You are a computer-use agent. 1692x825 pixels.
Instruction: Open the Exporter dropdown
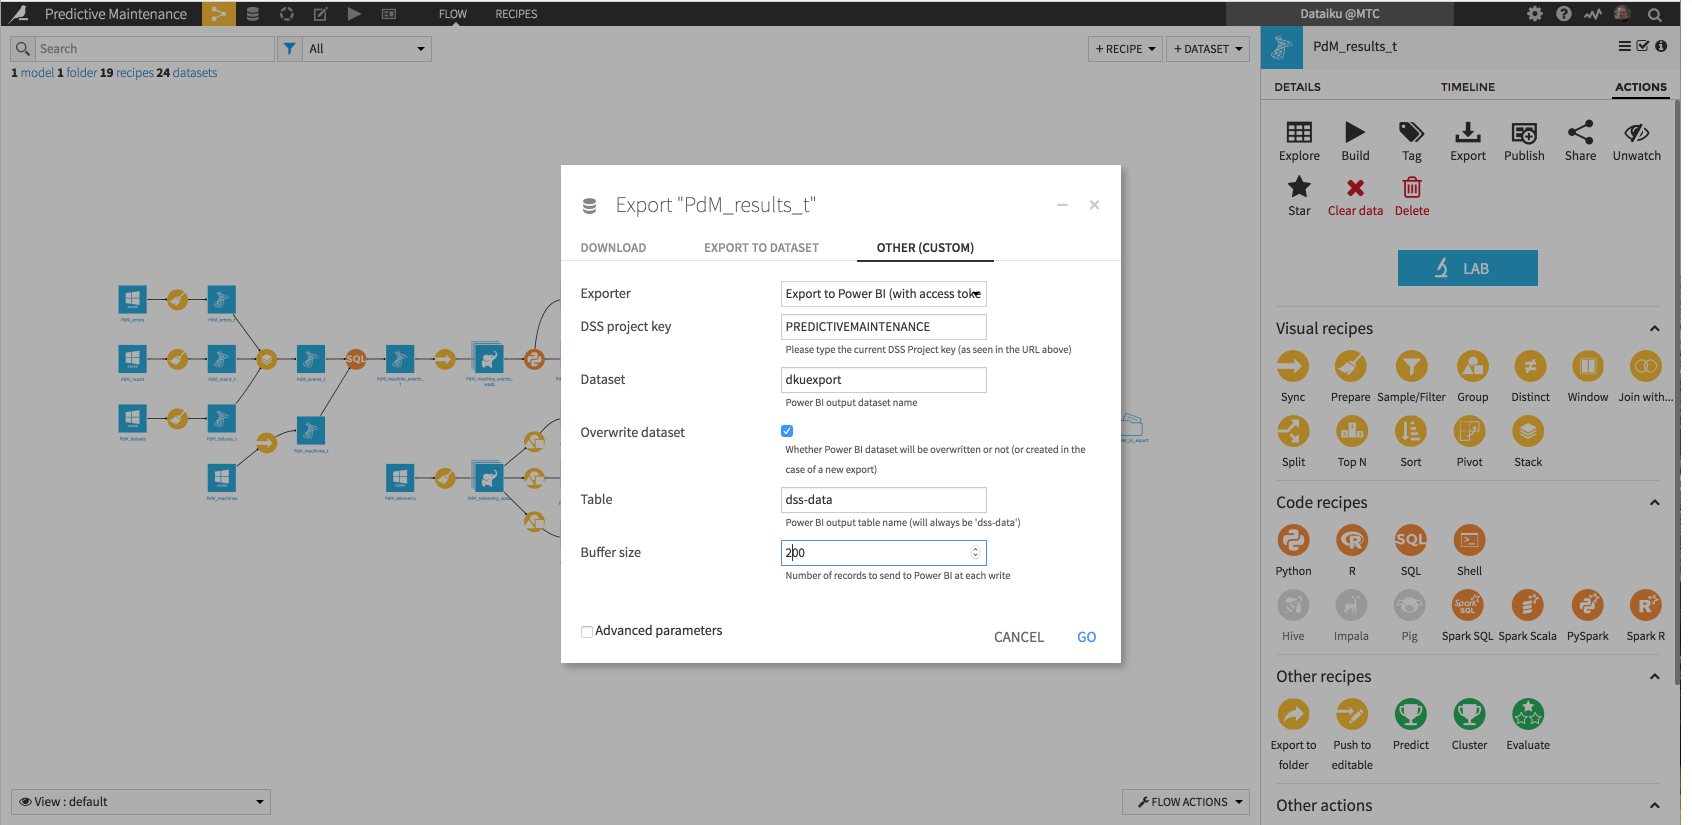883,294
